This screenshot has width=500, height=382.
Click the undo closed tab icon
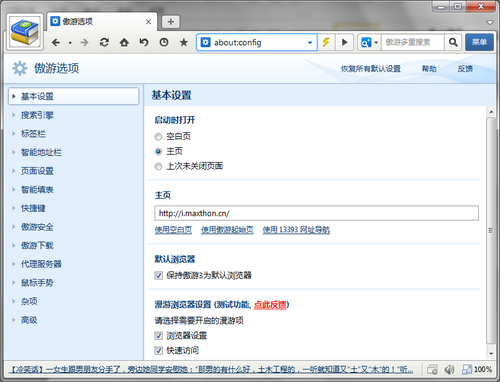(x=144, y=42)
